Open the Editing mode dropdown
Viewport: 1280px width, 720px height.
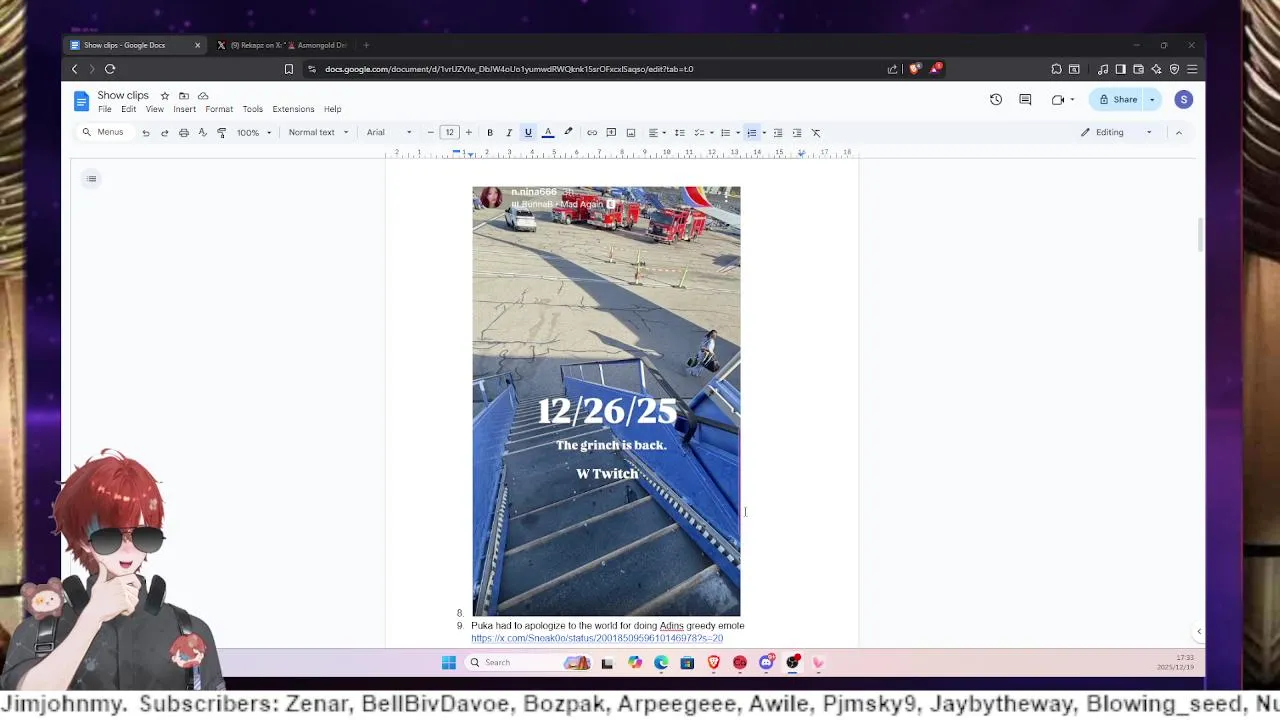tap(1116, 132)
